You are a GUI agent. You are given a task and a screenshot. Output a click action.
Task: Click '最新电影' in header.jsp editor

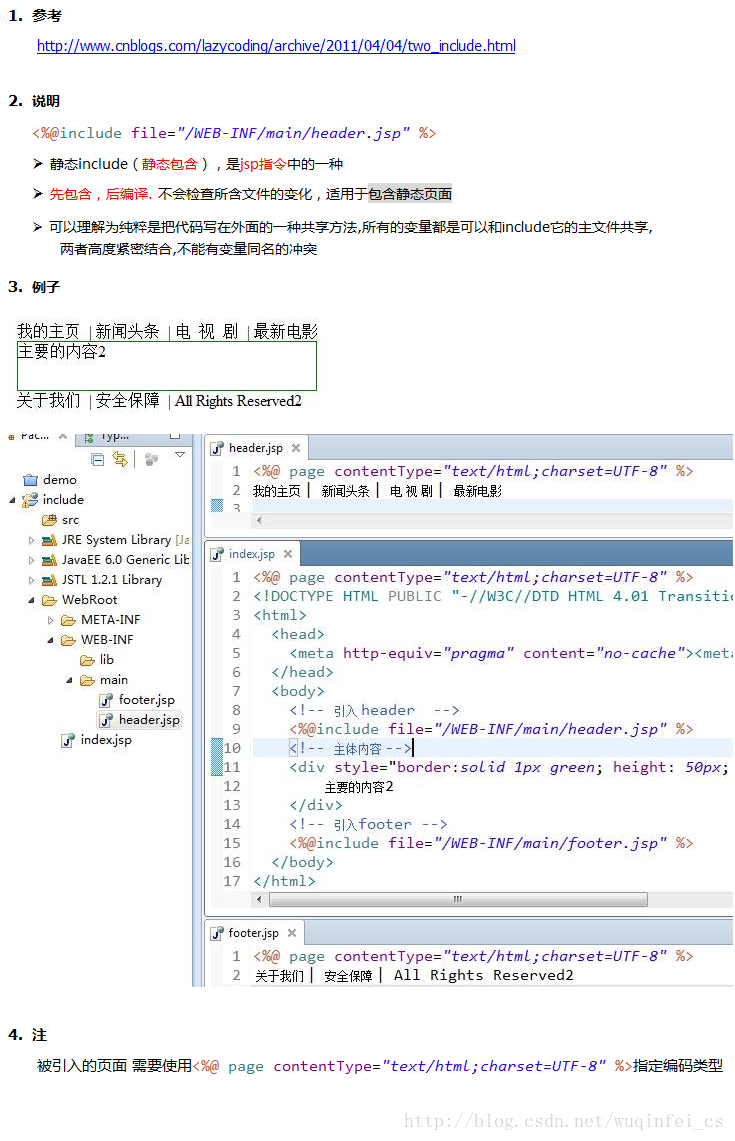[x=477, y=491]
